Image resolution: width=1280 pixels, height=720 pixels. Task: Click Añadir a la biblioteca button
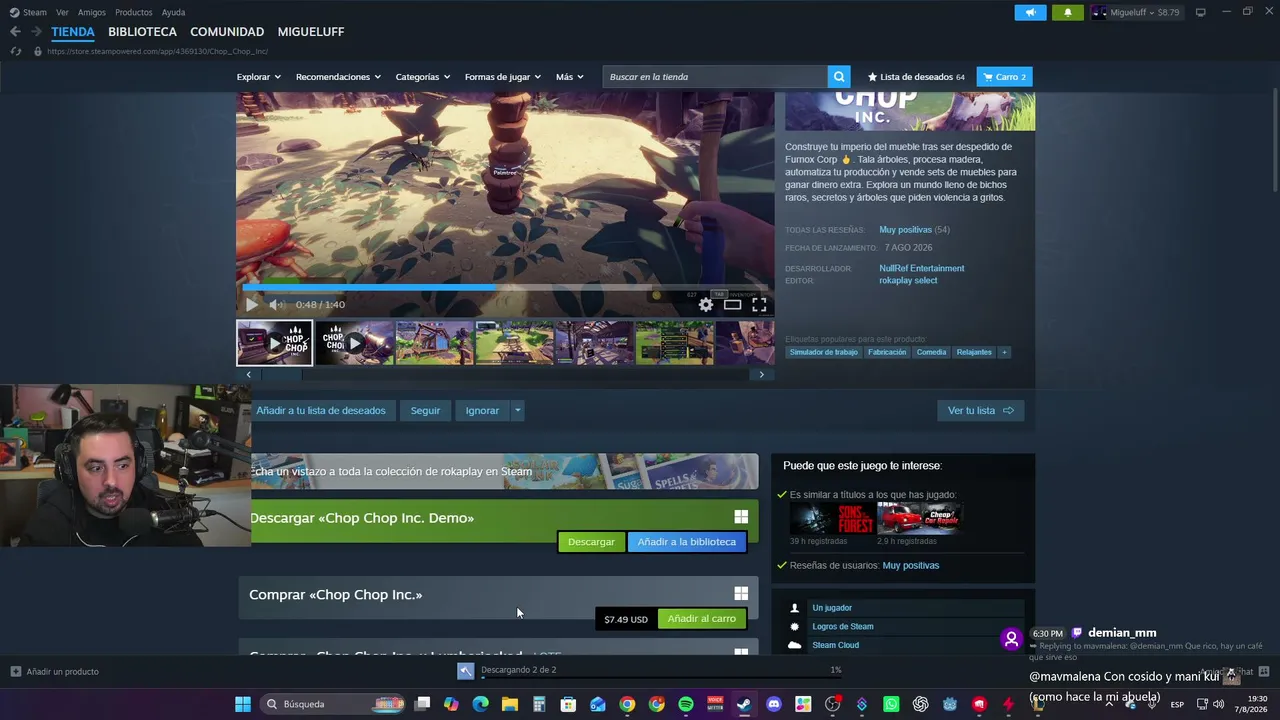(x=686, y=542)
